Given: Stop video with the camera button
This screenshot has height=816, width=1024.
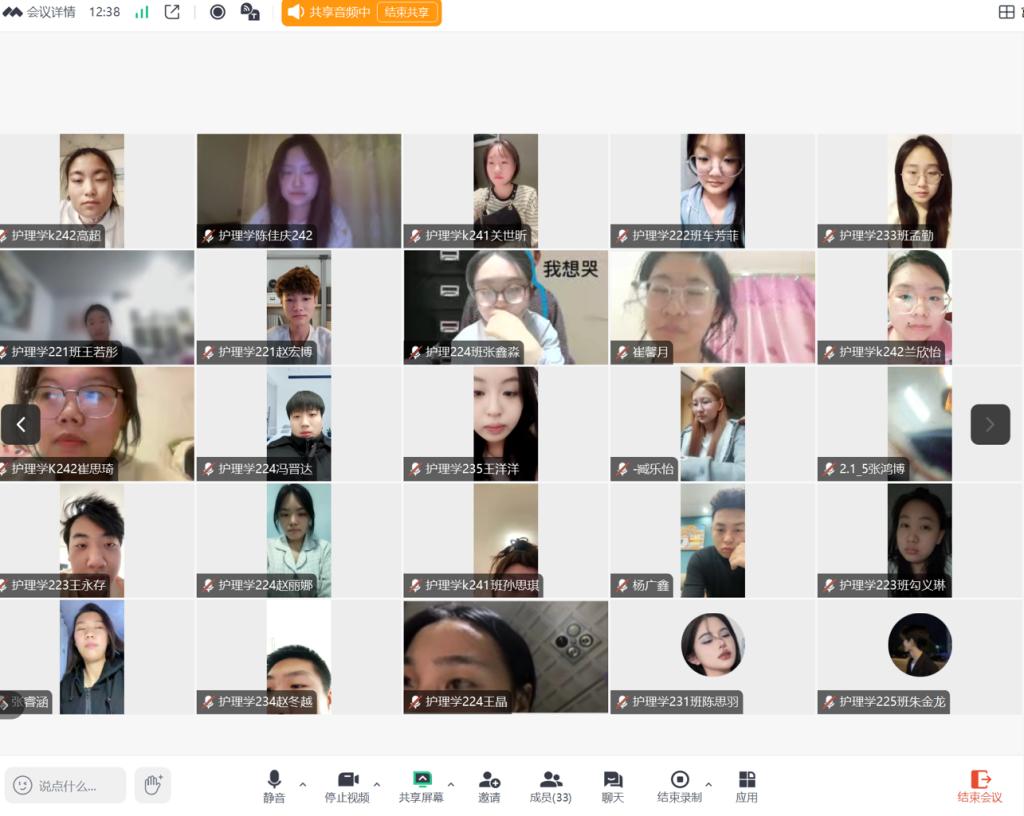Looking at the screenshot, I should pos(347,786).
